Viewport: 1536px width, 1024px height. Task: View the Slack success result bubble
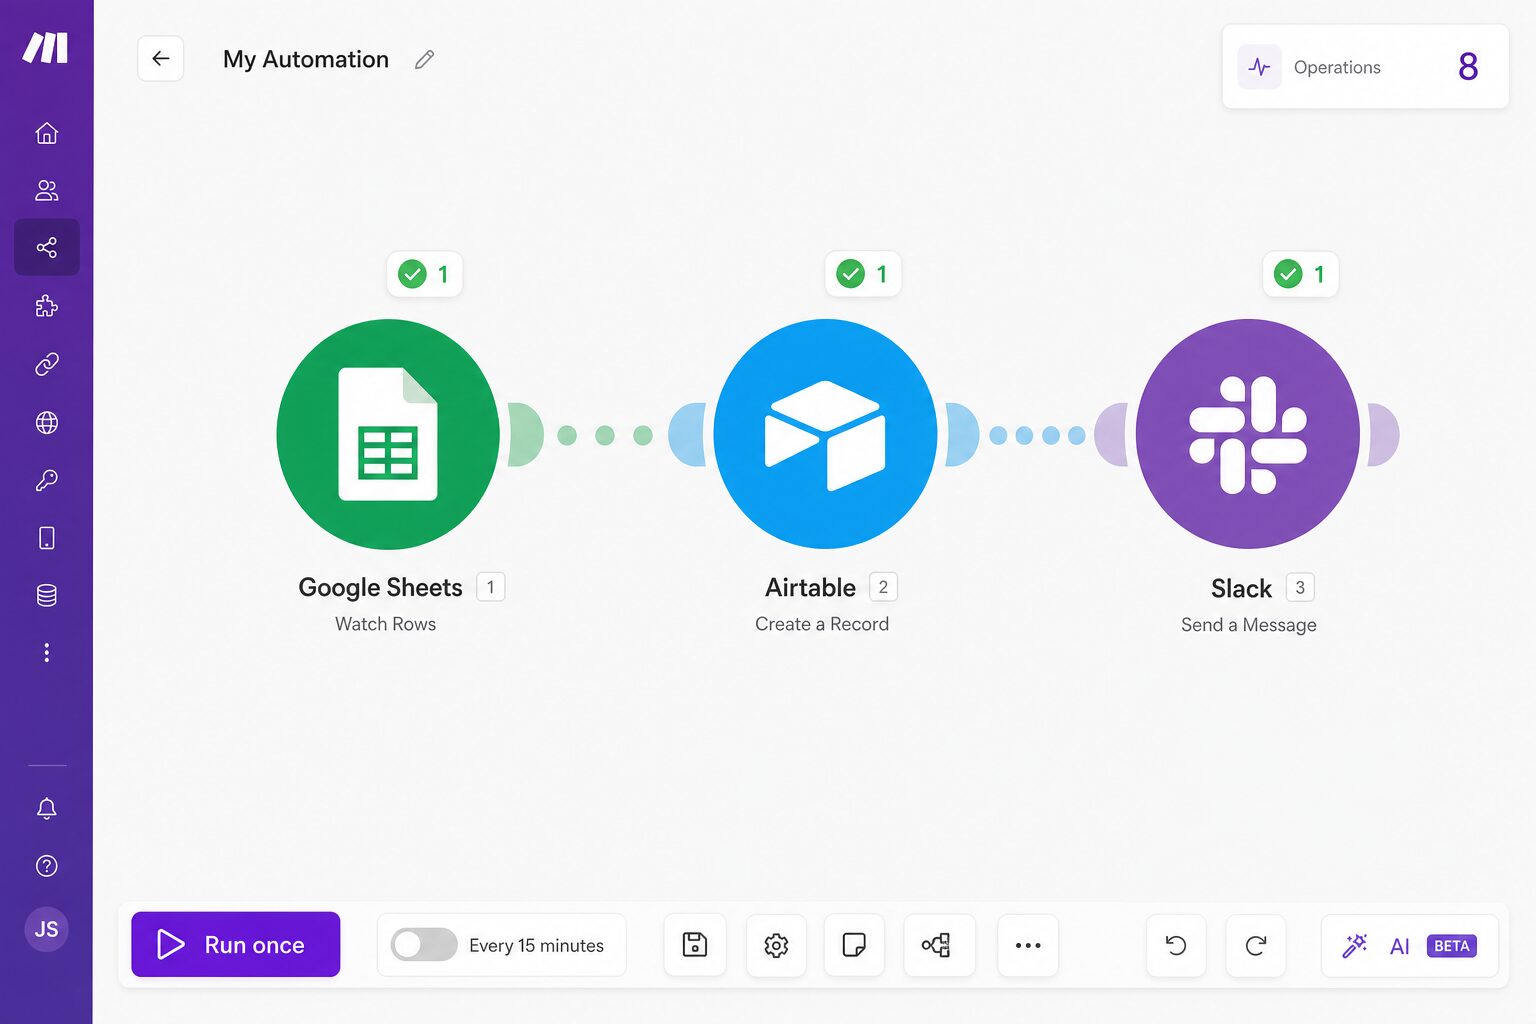tap(1300, 274)
